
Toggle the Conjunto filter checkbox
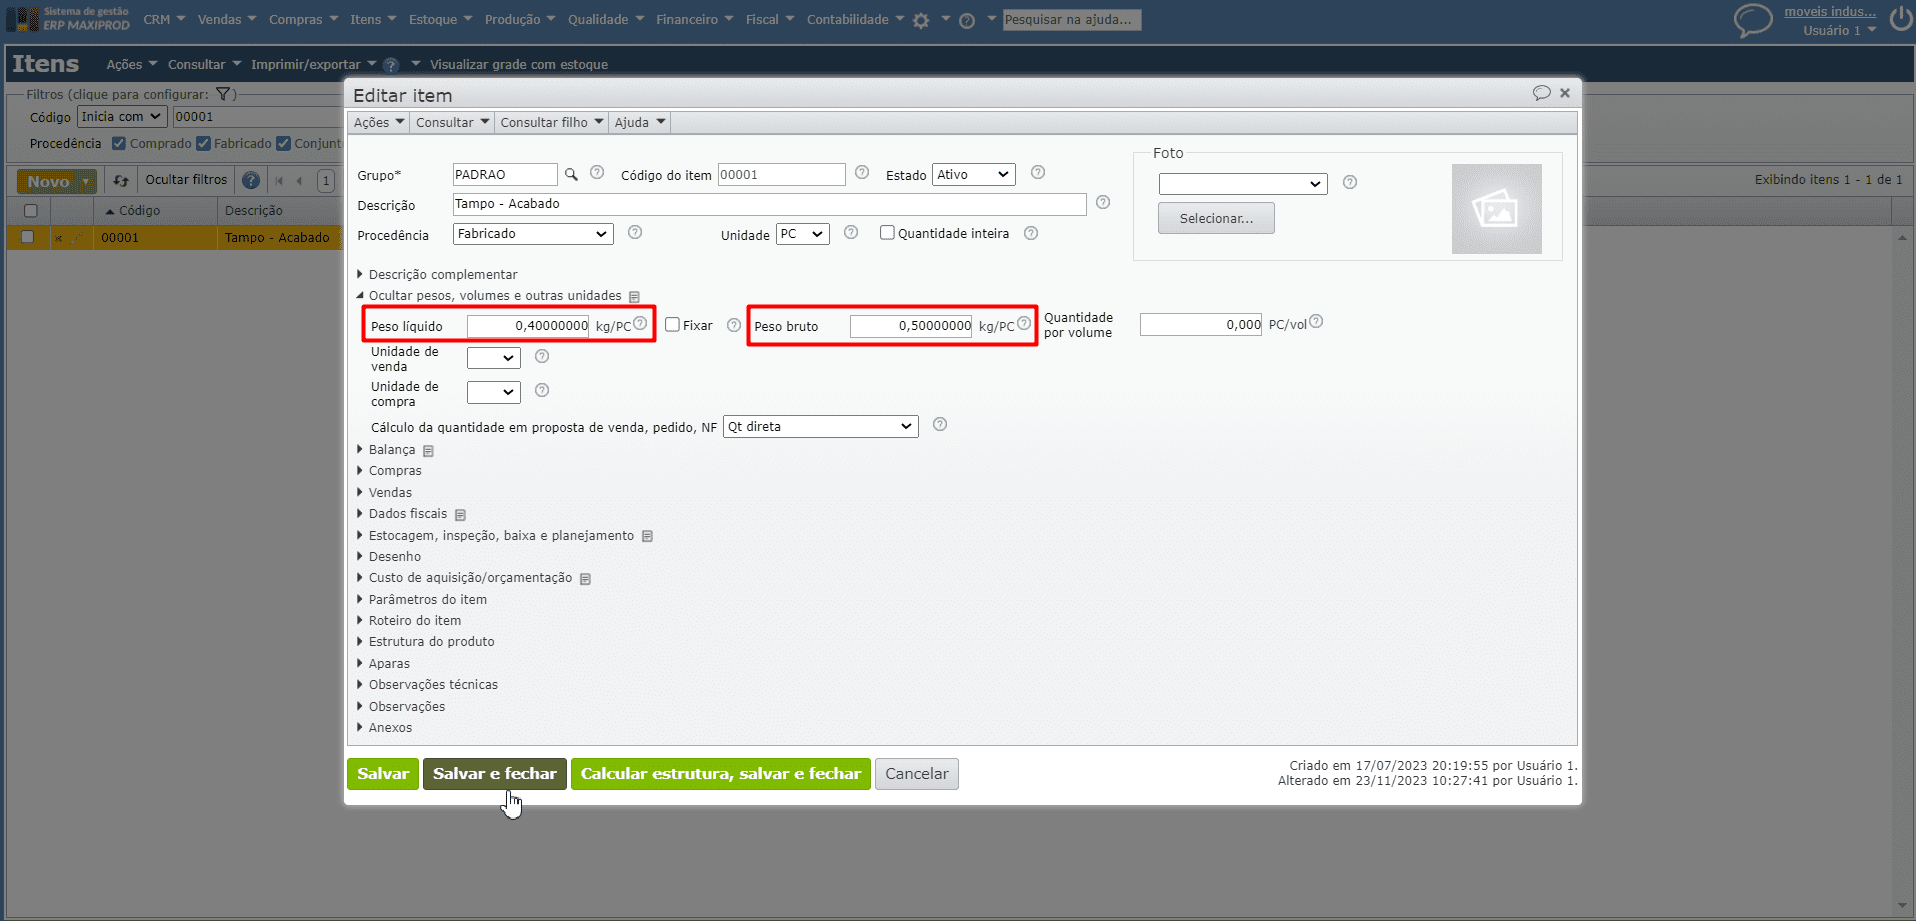[283, 143]
